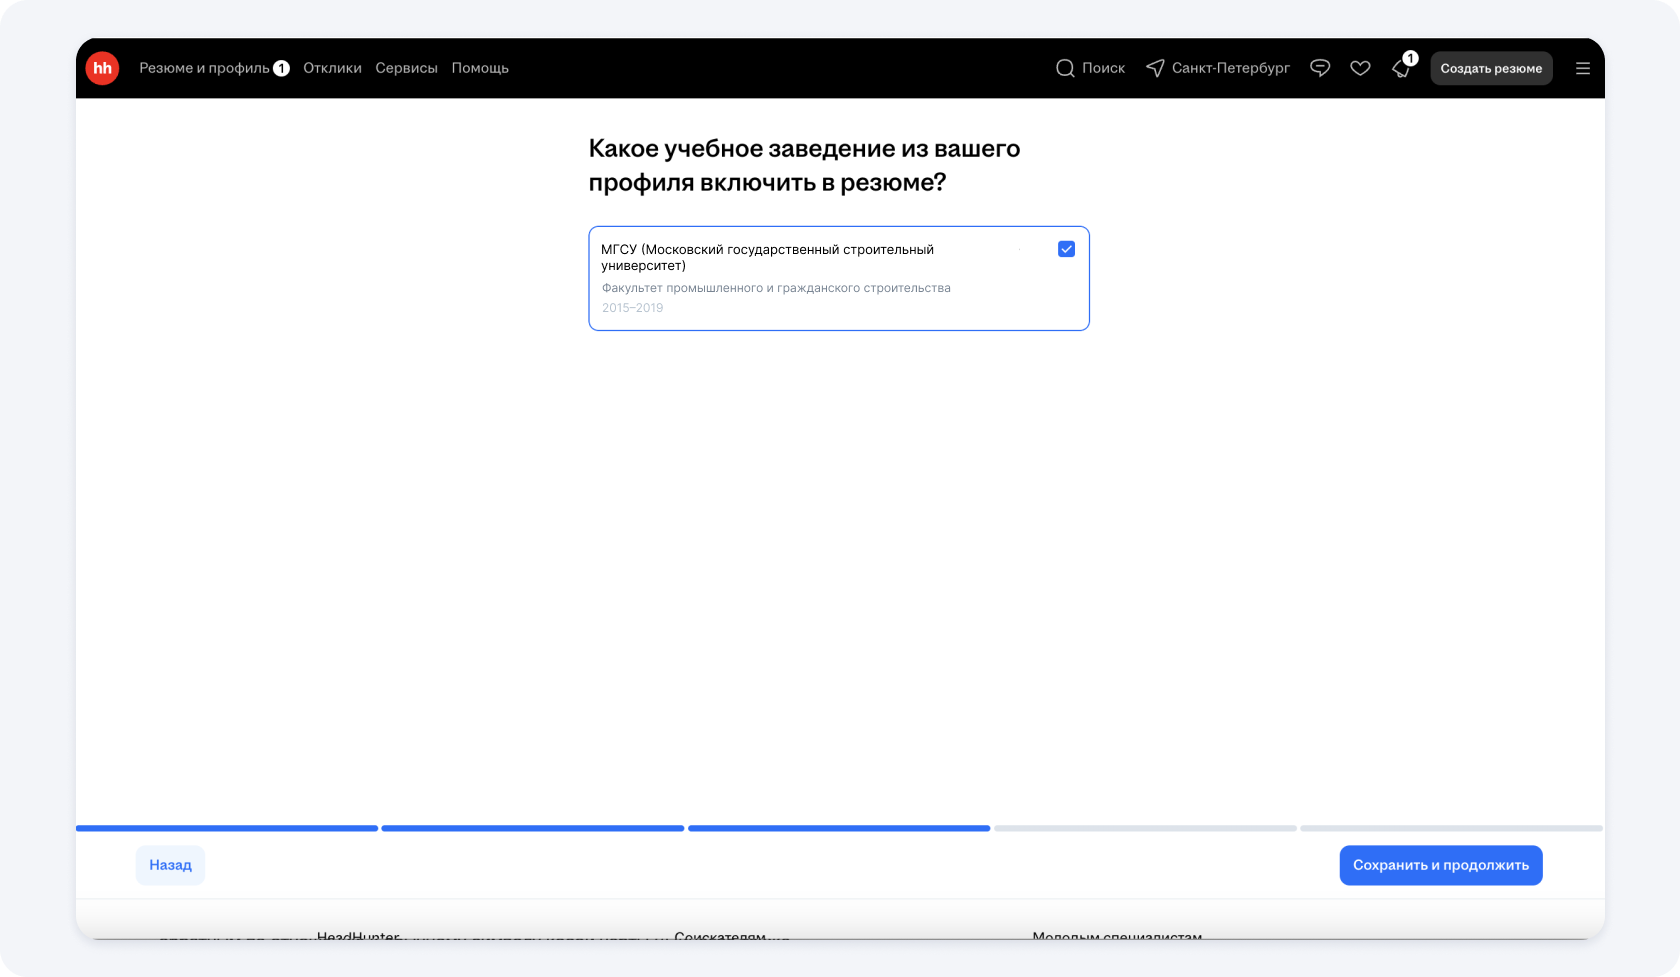The image size is (1680, 977).
Task: Click the location arrow icon
Action: [1155, 68]
